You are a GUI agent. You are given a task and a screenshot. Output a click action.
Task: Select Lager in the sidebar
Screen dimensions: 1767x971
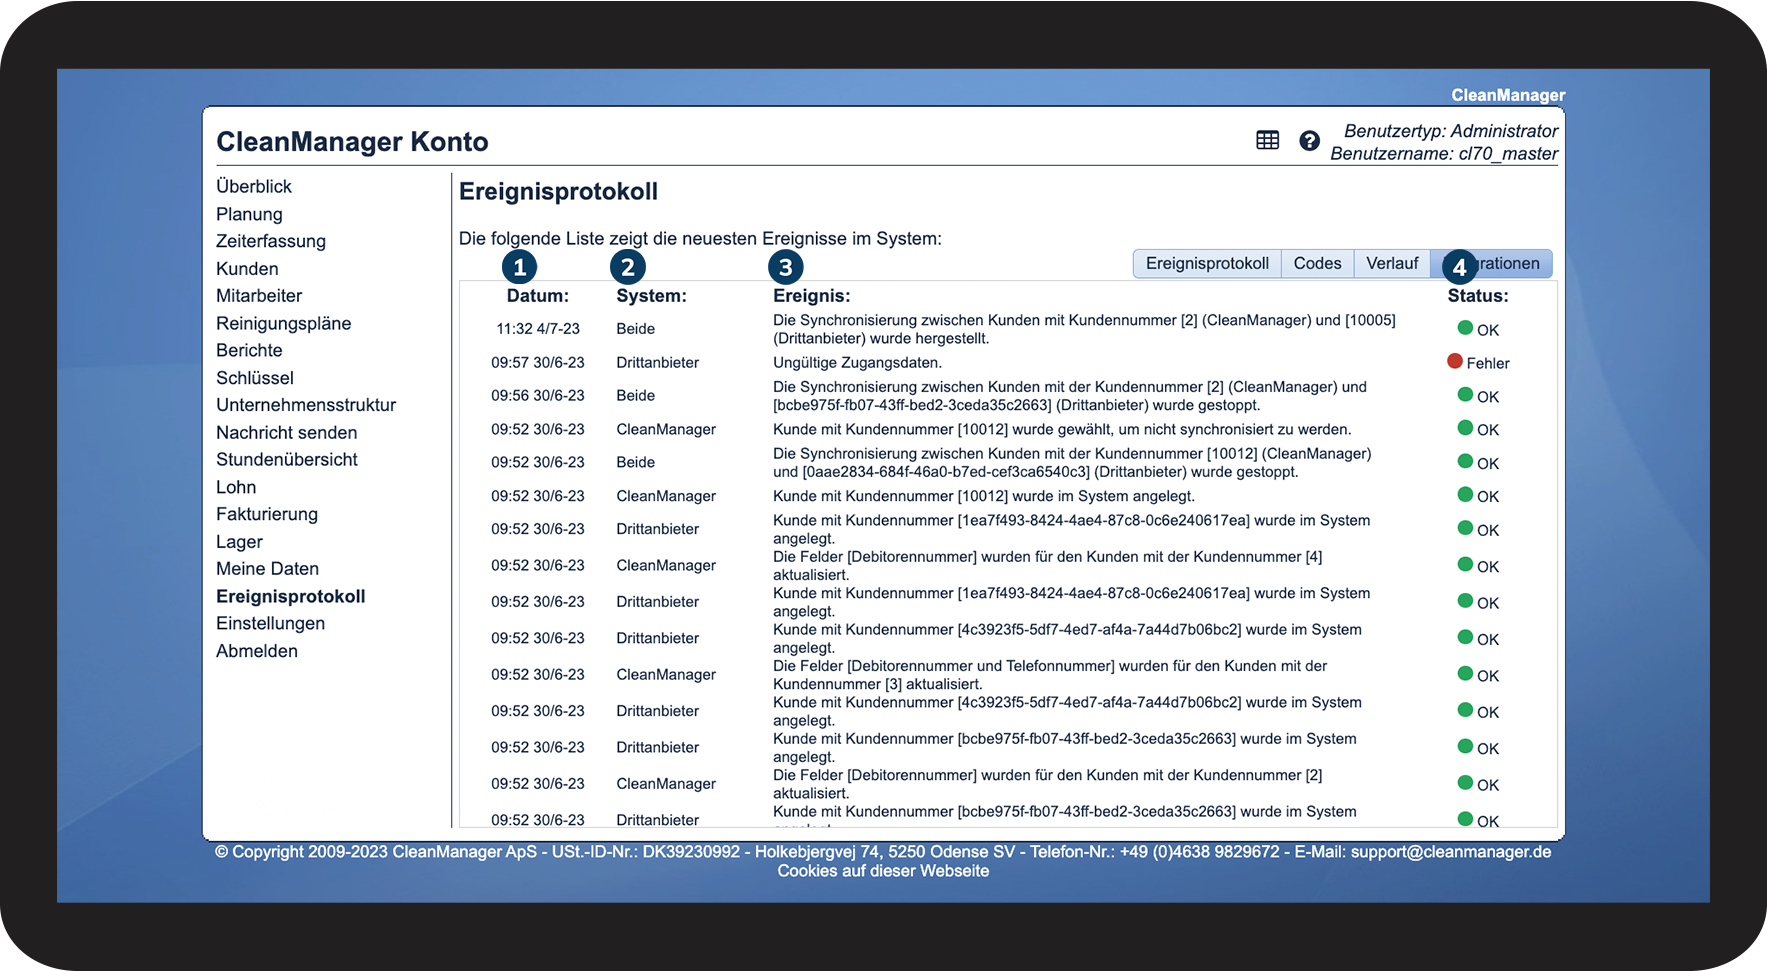click(x=239, y=542)
